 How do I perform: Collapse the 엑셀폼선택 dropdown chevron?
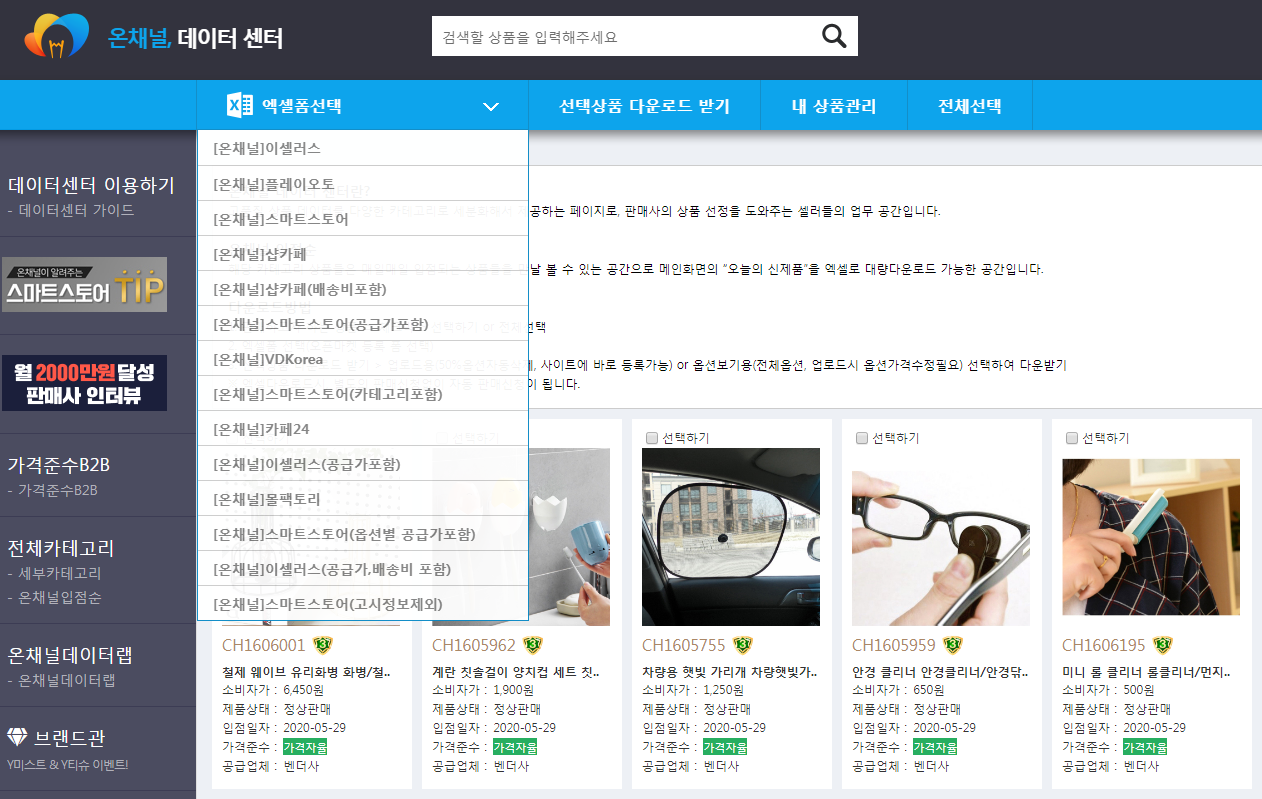491,106
